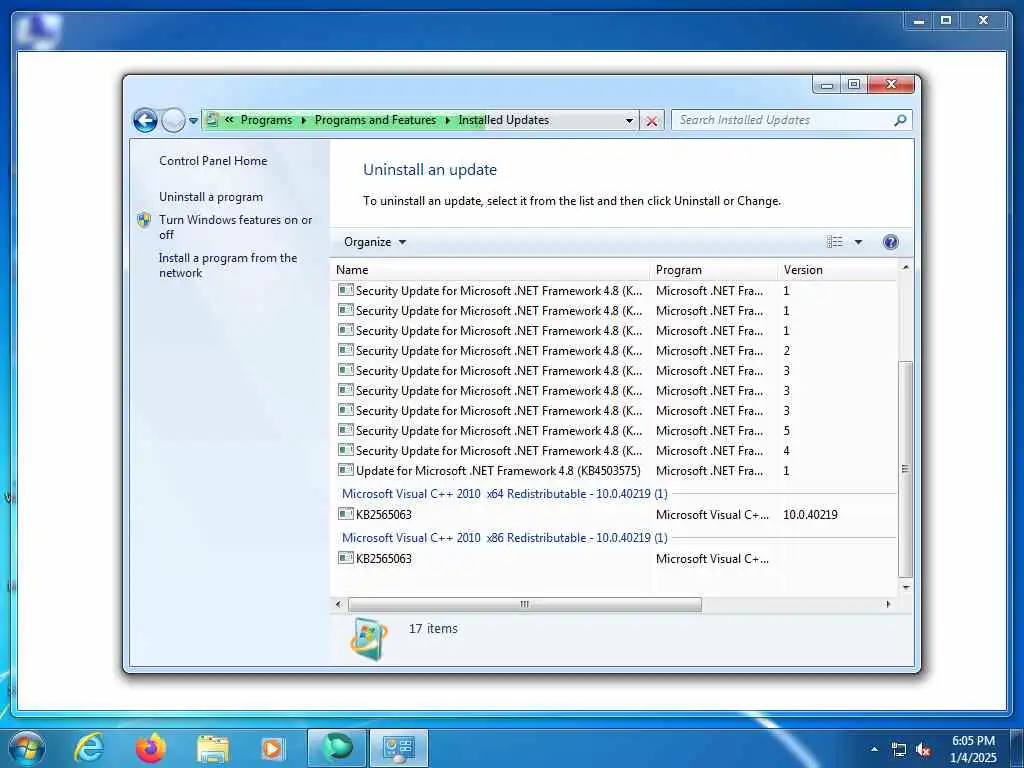Switch to the Control Panel taskbar button
This screenshot has width=1024, height=768.
[398, 748]
